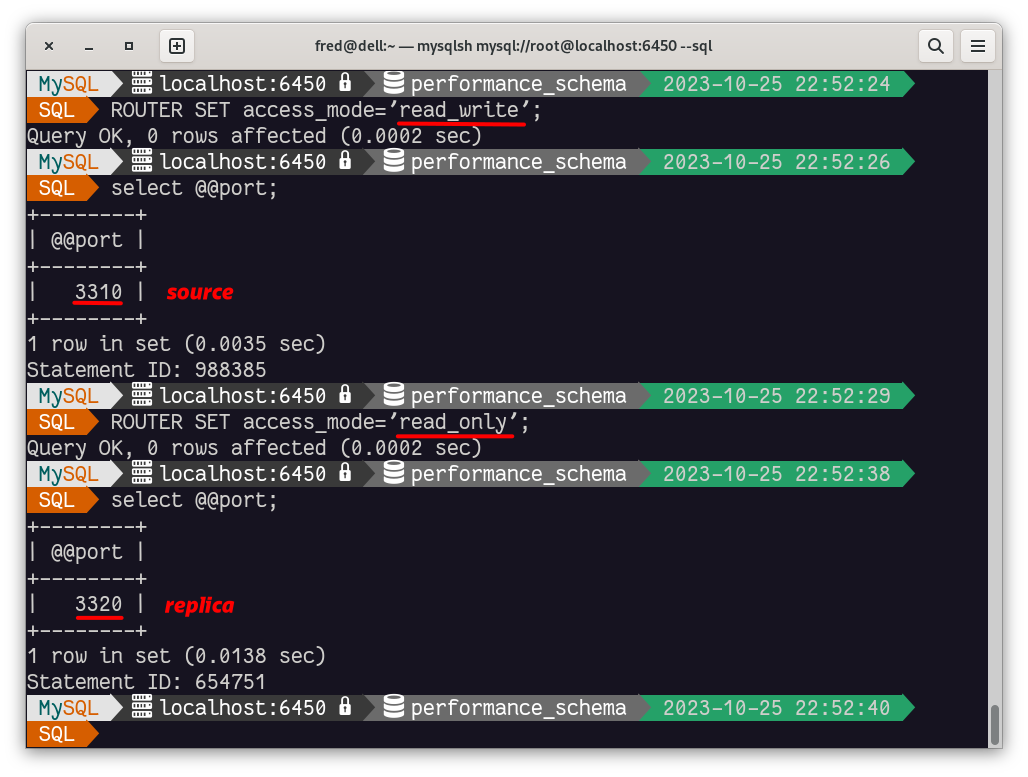Click 'localhost:6450' in the 22:52:40 prompt
The image size is (1028, 777).
[243, 708]
